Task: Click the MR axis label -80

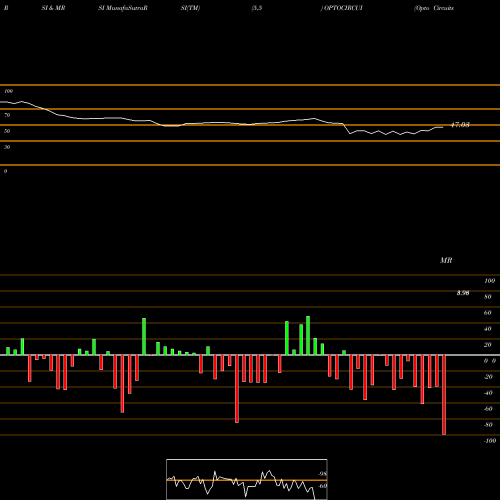Action: (x=488, y=425)
